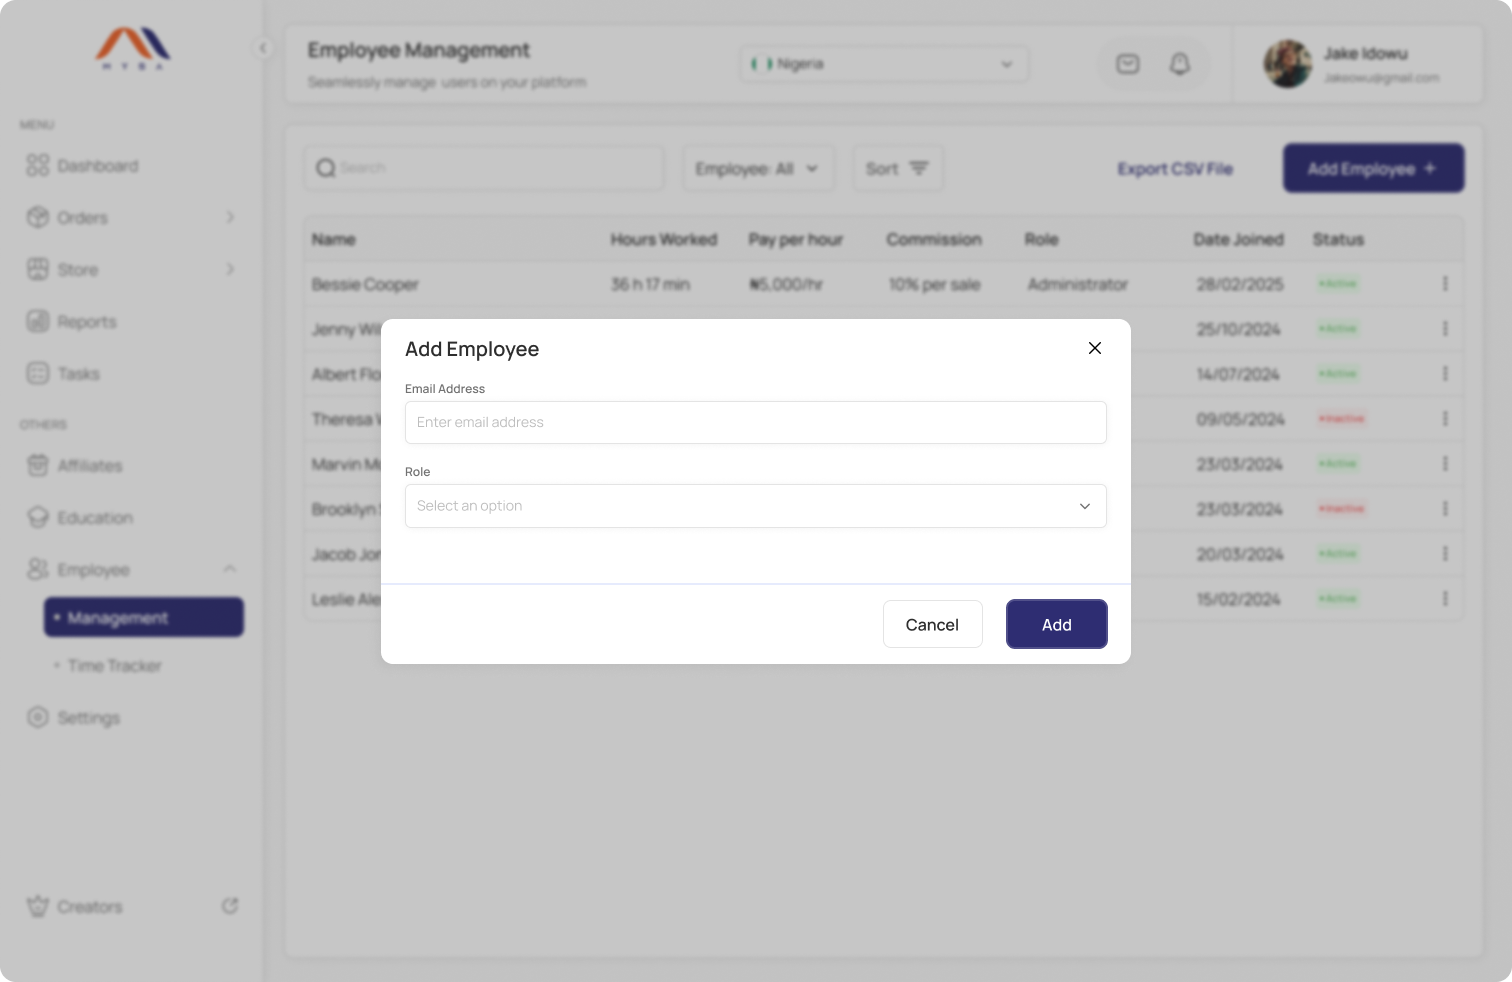Click the Status column header

tap(1338, 239)
